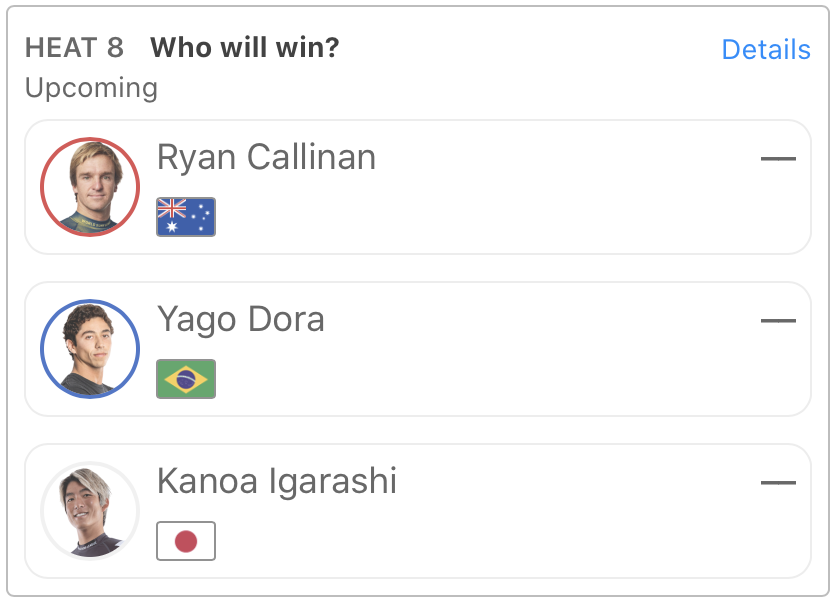Click Kanoa Igarashi's avatar photo
This screenshot has width=838, height=606.
[90, 511]
